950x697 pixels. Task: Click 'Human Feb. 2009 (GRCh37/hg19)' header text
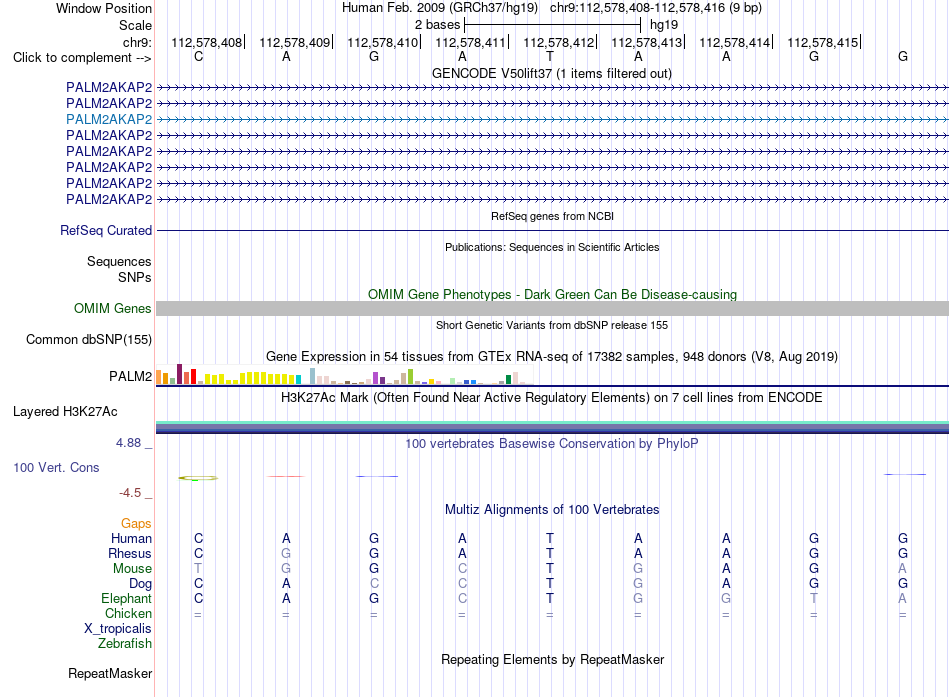pyautogui.click(x=440, y=8)
